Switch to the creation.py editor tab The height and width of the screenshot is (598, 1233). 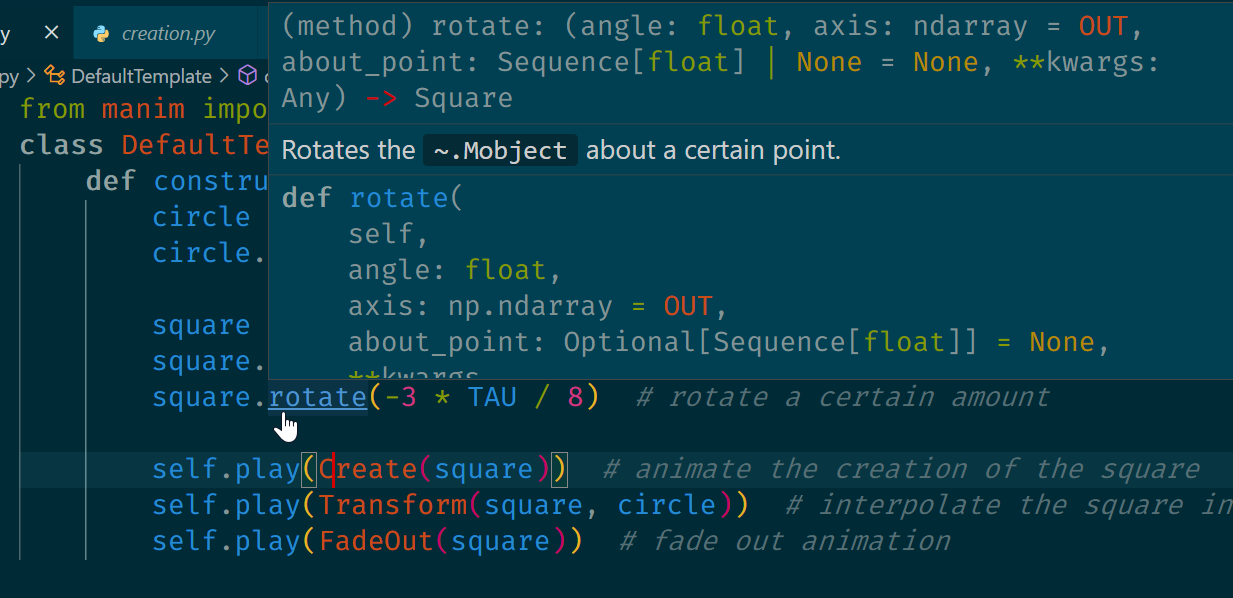170,31
